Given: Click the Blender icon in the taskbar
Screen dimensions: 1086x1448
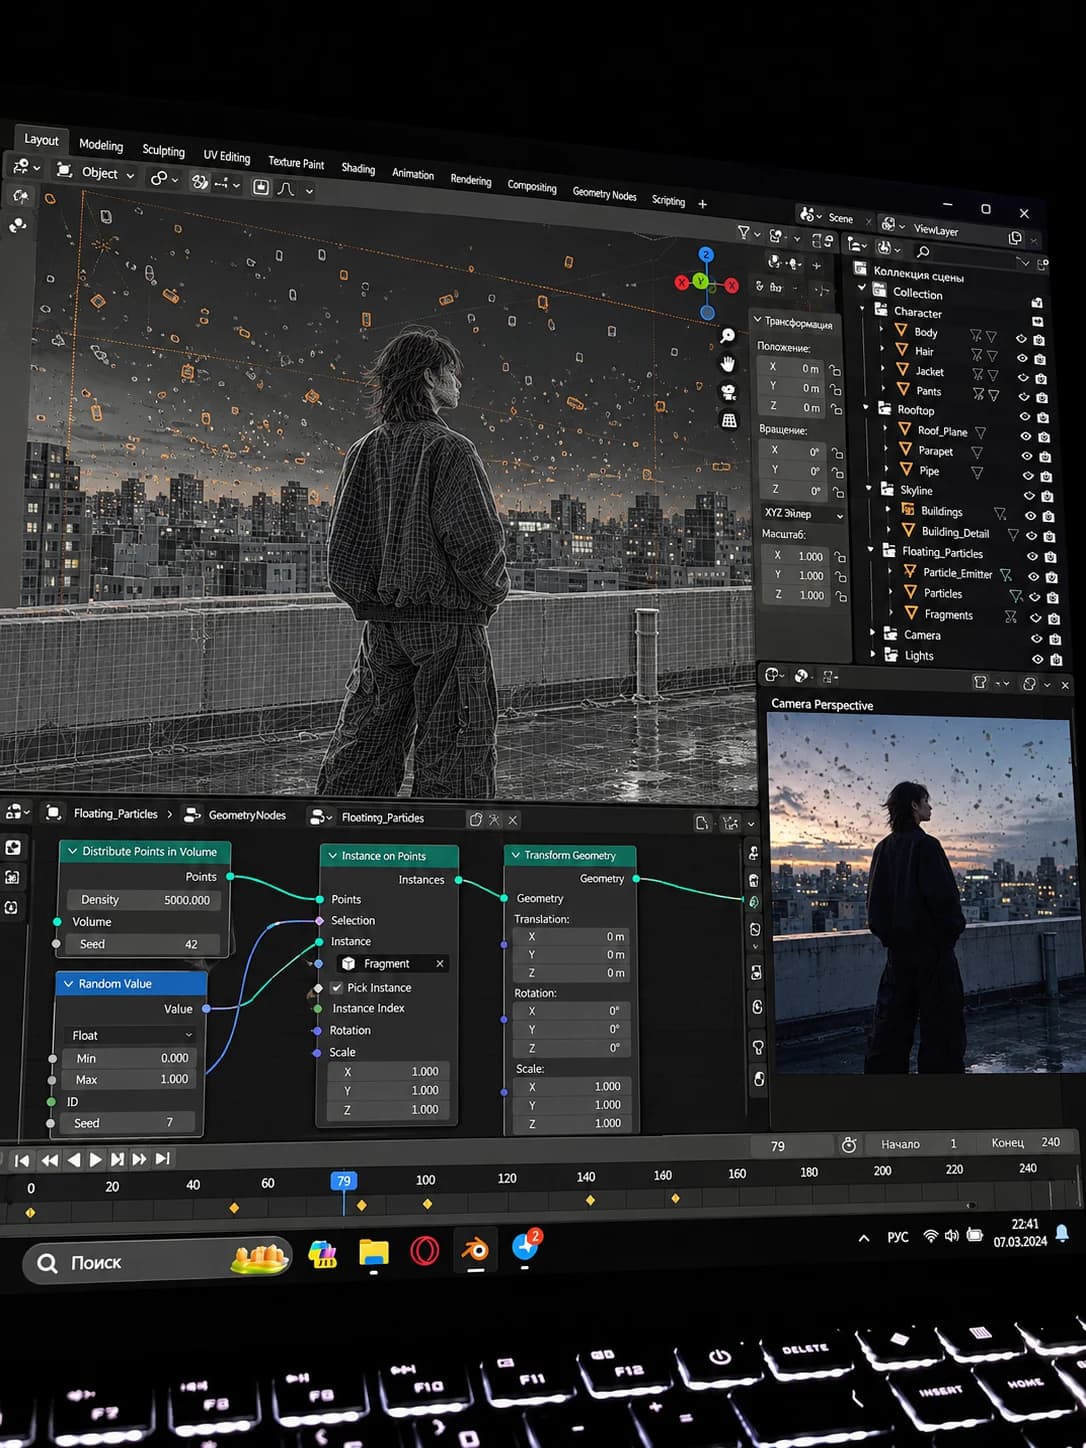Looking at the screenshot, I should [475, 1250].
